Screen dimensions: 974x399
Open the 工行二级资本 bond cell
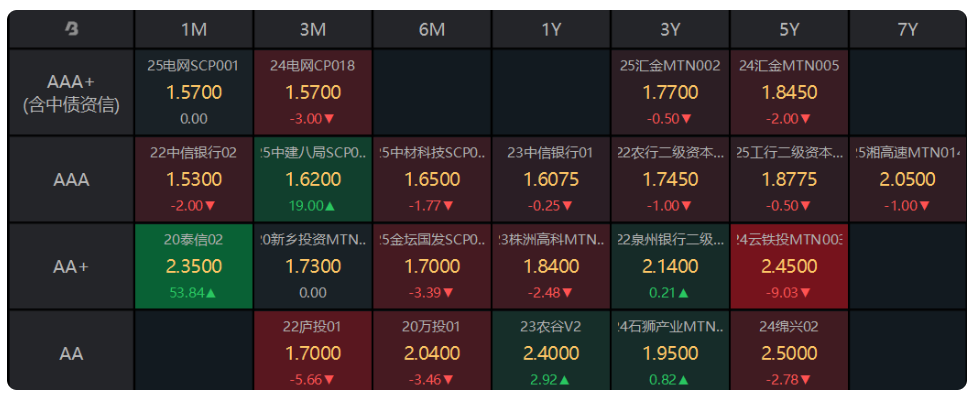click(790, 180)
